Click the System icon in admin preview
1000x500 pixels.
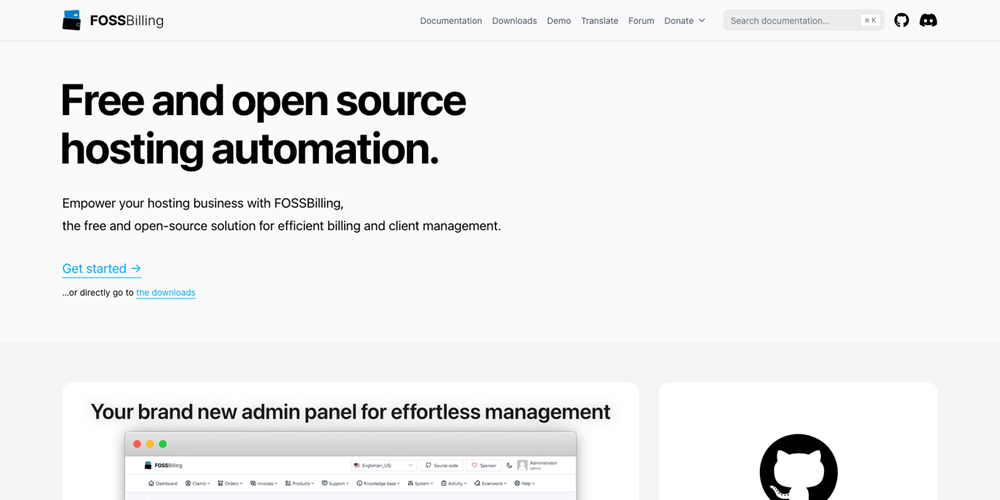410,483
